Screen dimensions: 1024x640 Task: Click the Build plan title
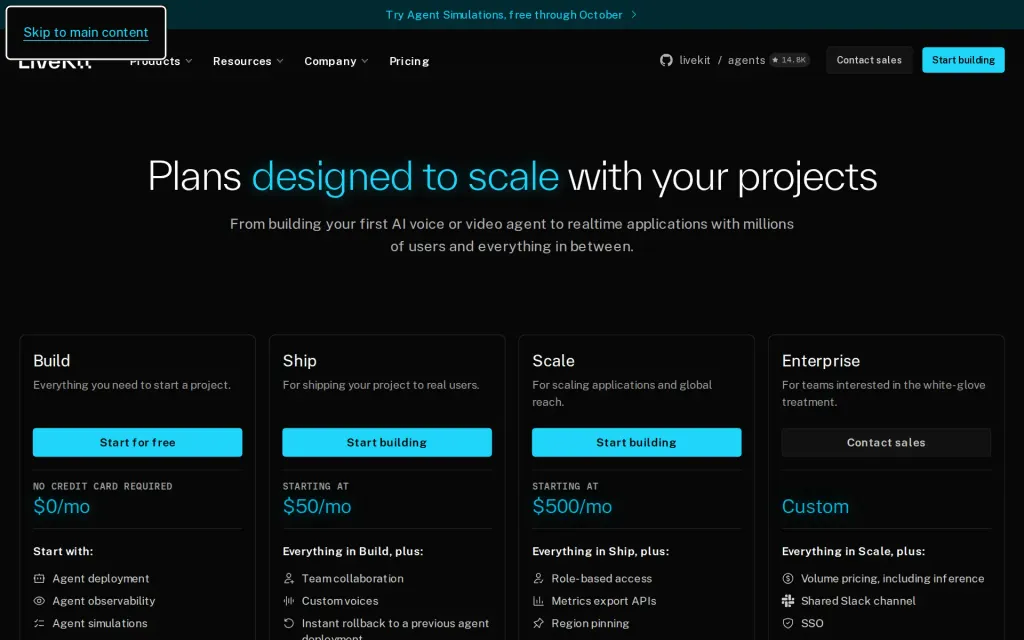(52, 360)
